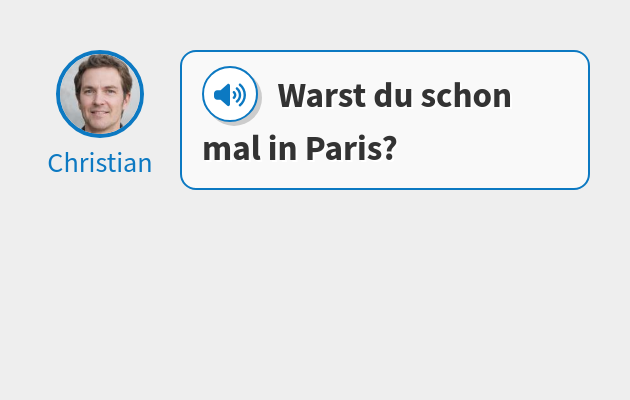630x400 pixels.
Task: Click the name label Christian
Action: pos(100,163)
